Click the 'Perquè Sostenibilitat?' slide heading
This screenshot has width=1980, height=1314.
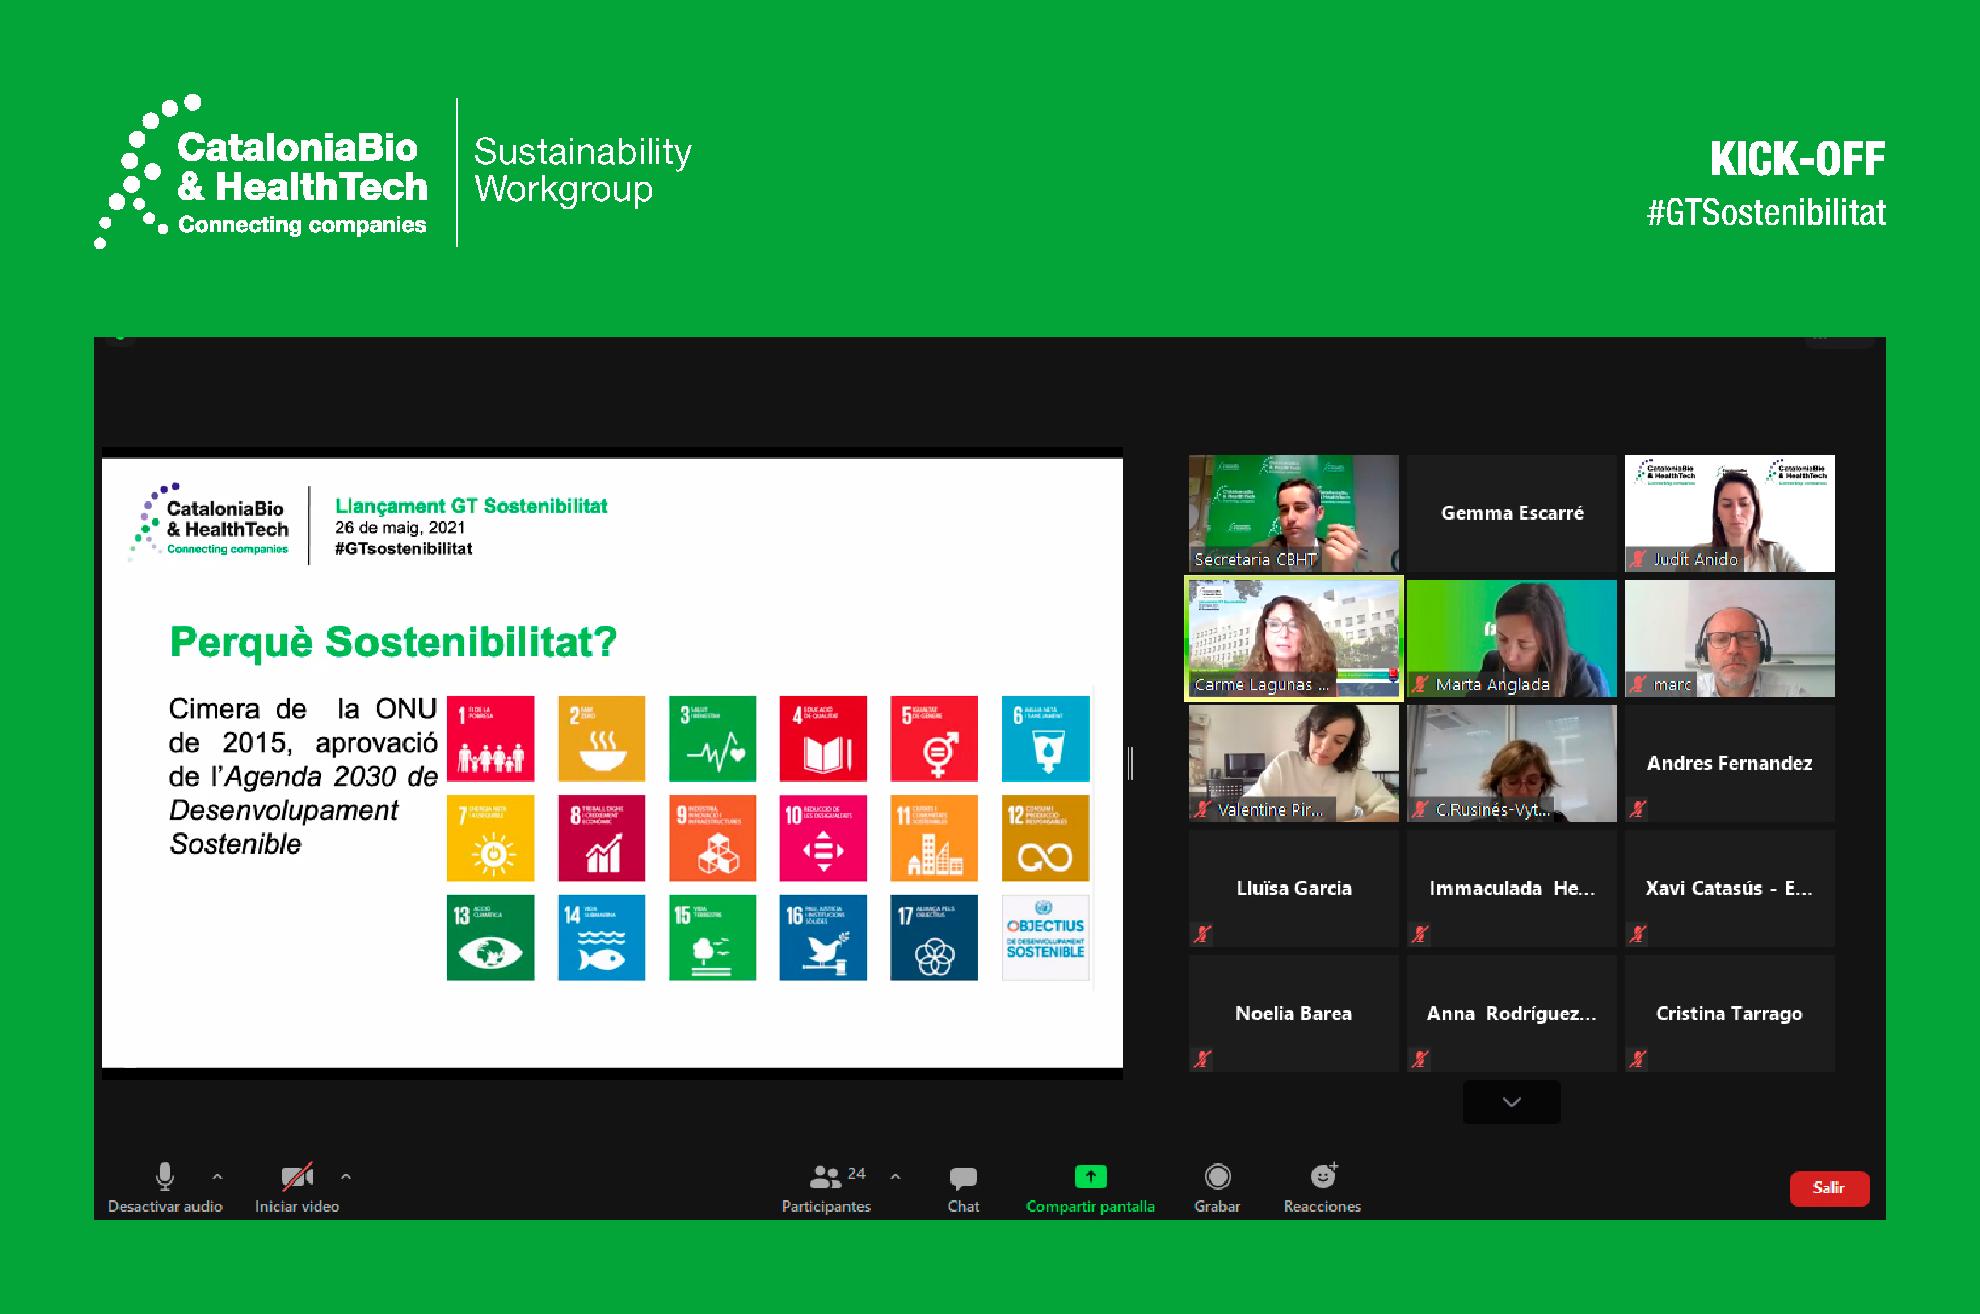393,642
